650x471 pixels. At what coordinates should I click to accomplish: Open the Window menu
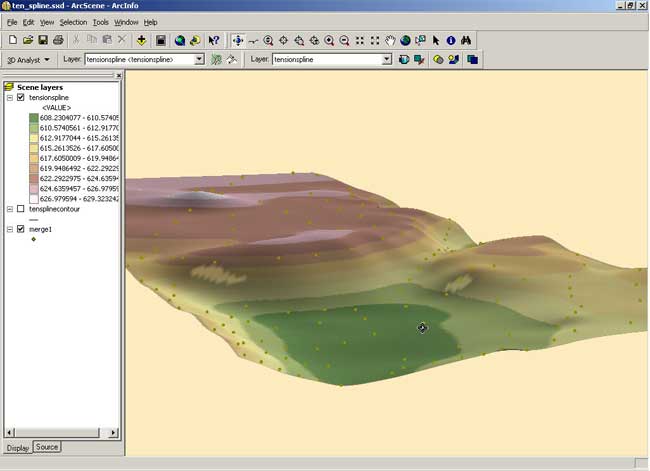tap(126, 22)
